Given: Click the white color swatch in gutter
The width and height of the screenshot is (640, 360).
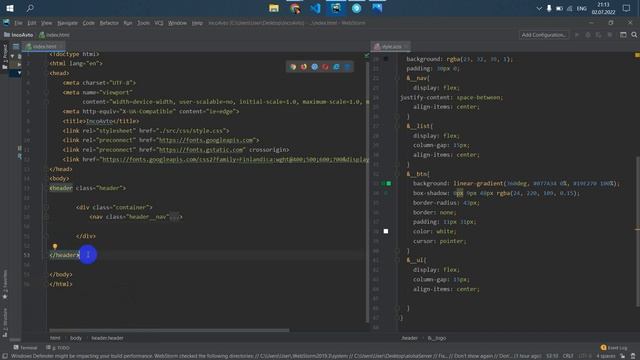Looking at the screenshot, I should coord(386,231).
